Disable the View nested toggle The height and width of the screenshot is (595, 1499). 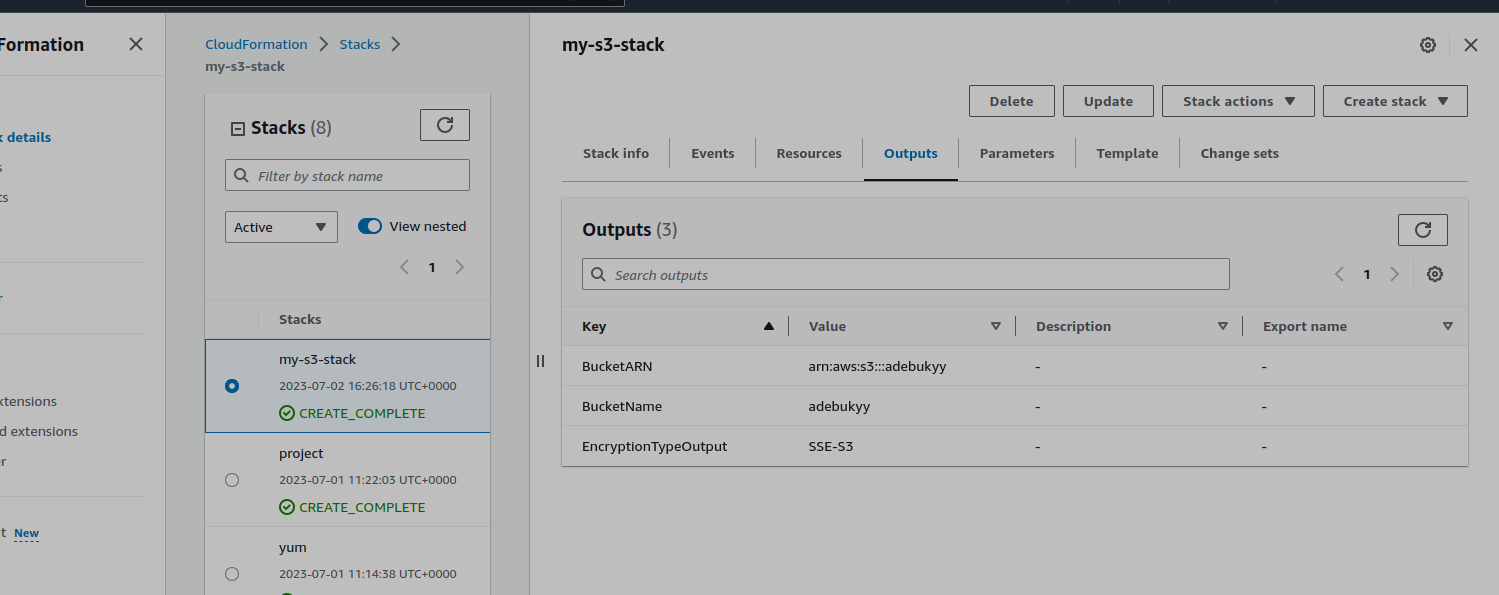click(x=369, y=226)
